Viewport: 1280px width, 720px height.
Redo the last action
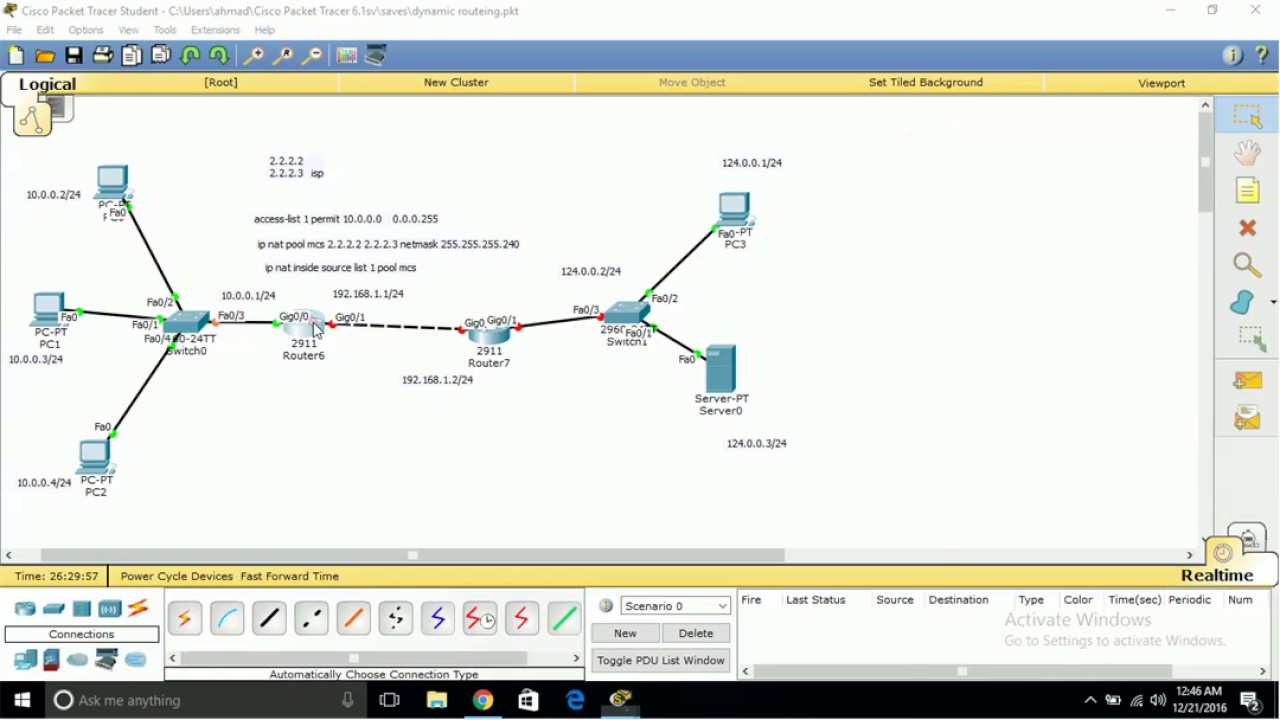click(x=219, y=56)
